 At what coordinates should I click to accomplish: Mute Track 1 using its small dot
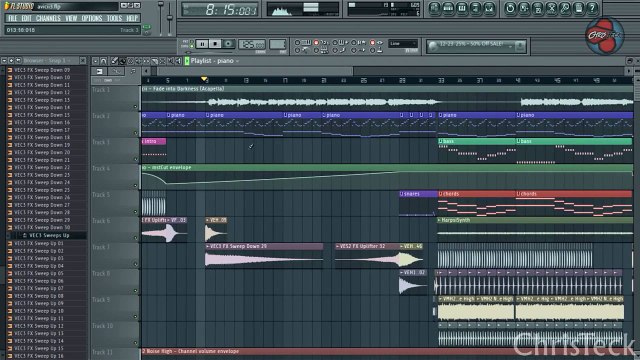(135, 107)
